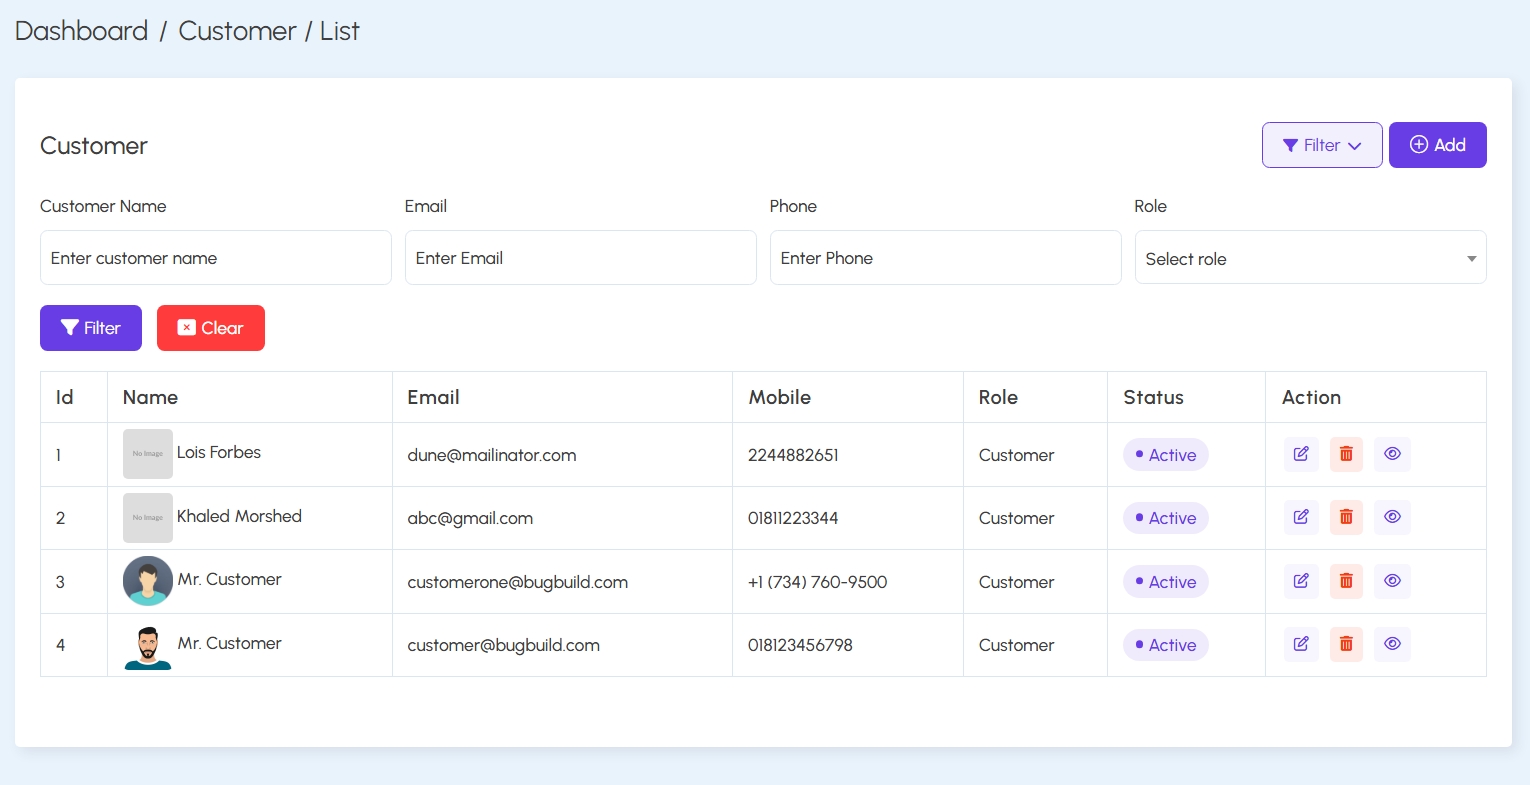This screenshot has height=785, width=1530.
Task: Focus the Enter Phone field
Action: click(x=946, y=258)
